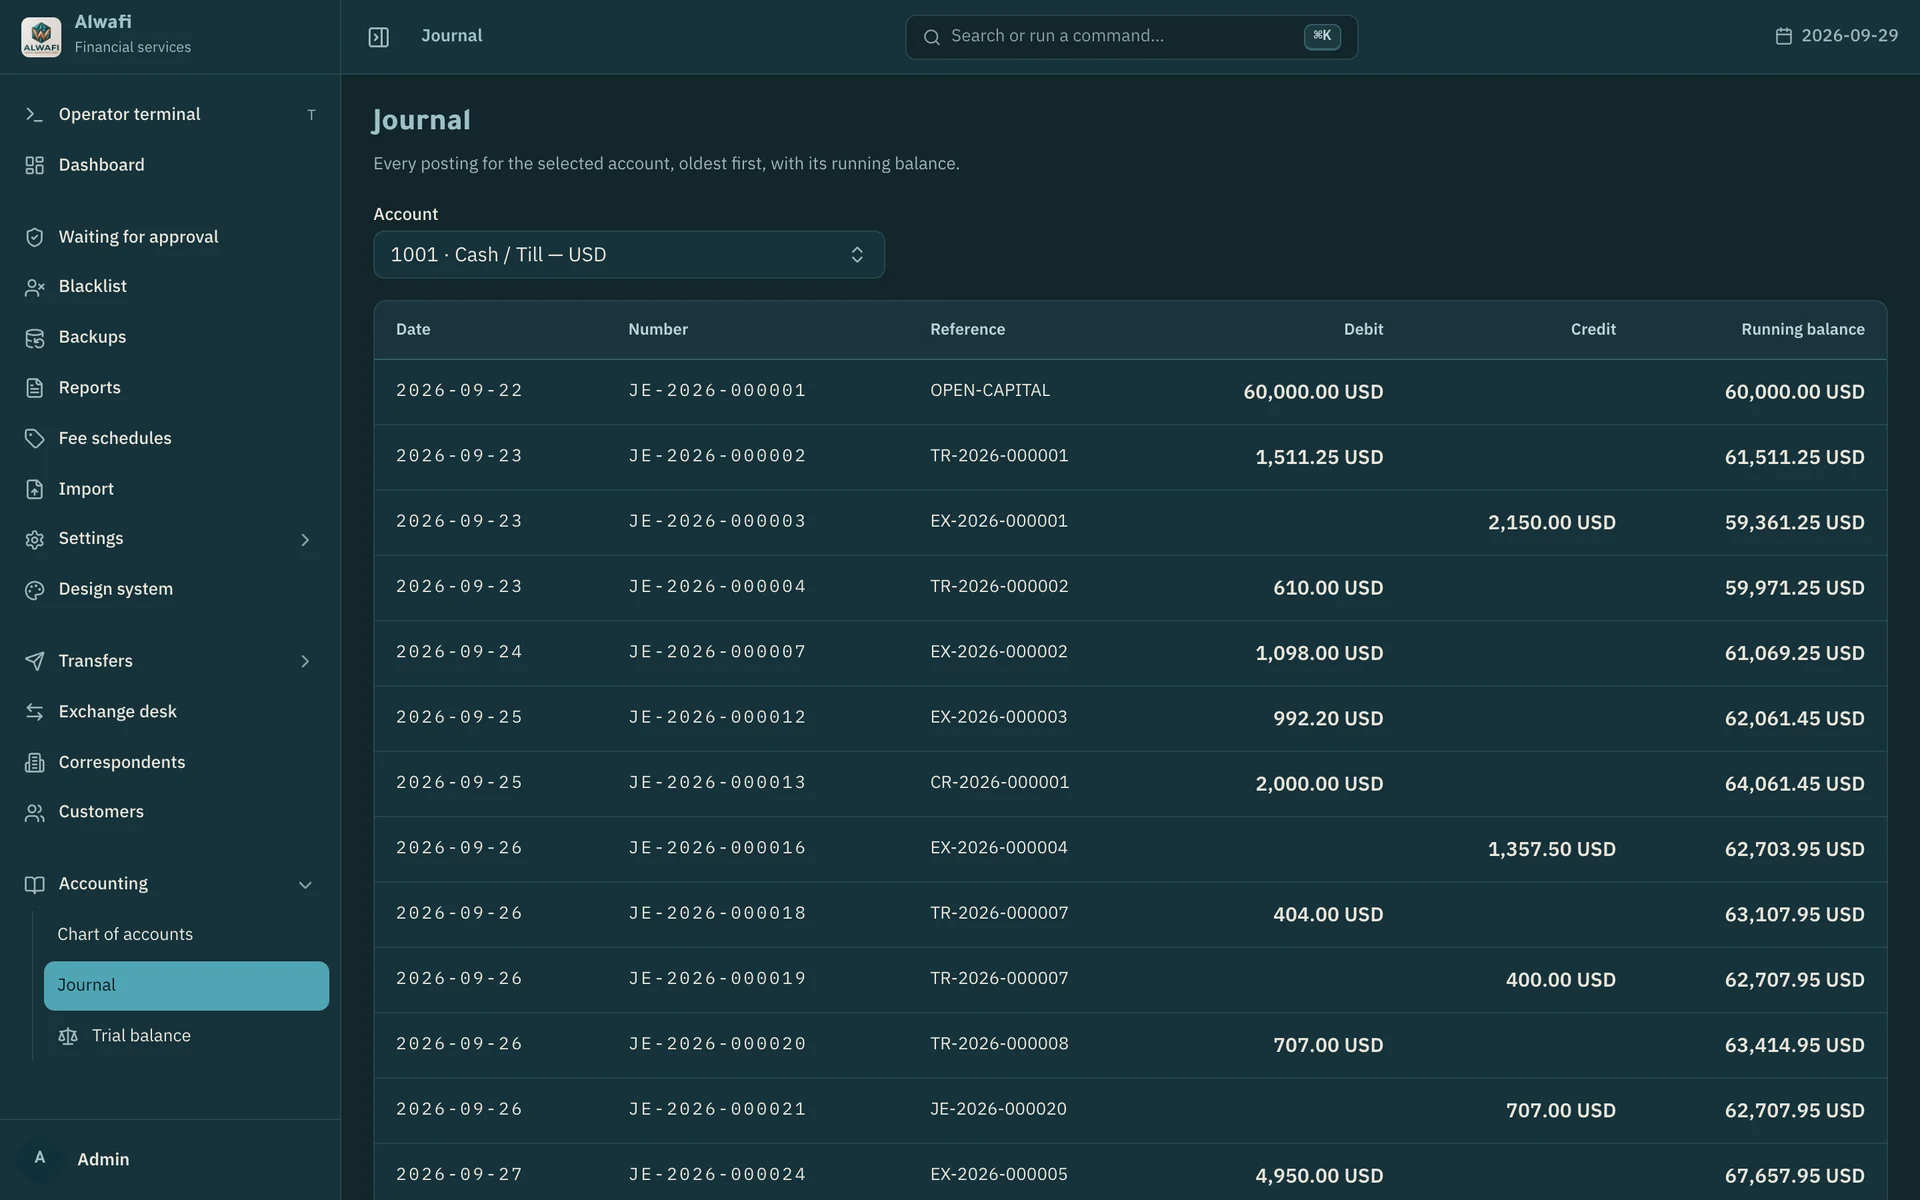
Task: Click entry number JE-2026-000024
Action: pyautogui.click(x=717, y=1175)
